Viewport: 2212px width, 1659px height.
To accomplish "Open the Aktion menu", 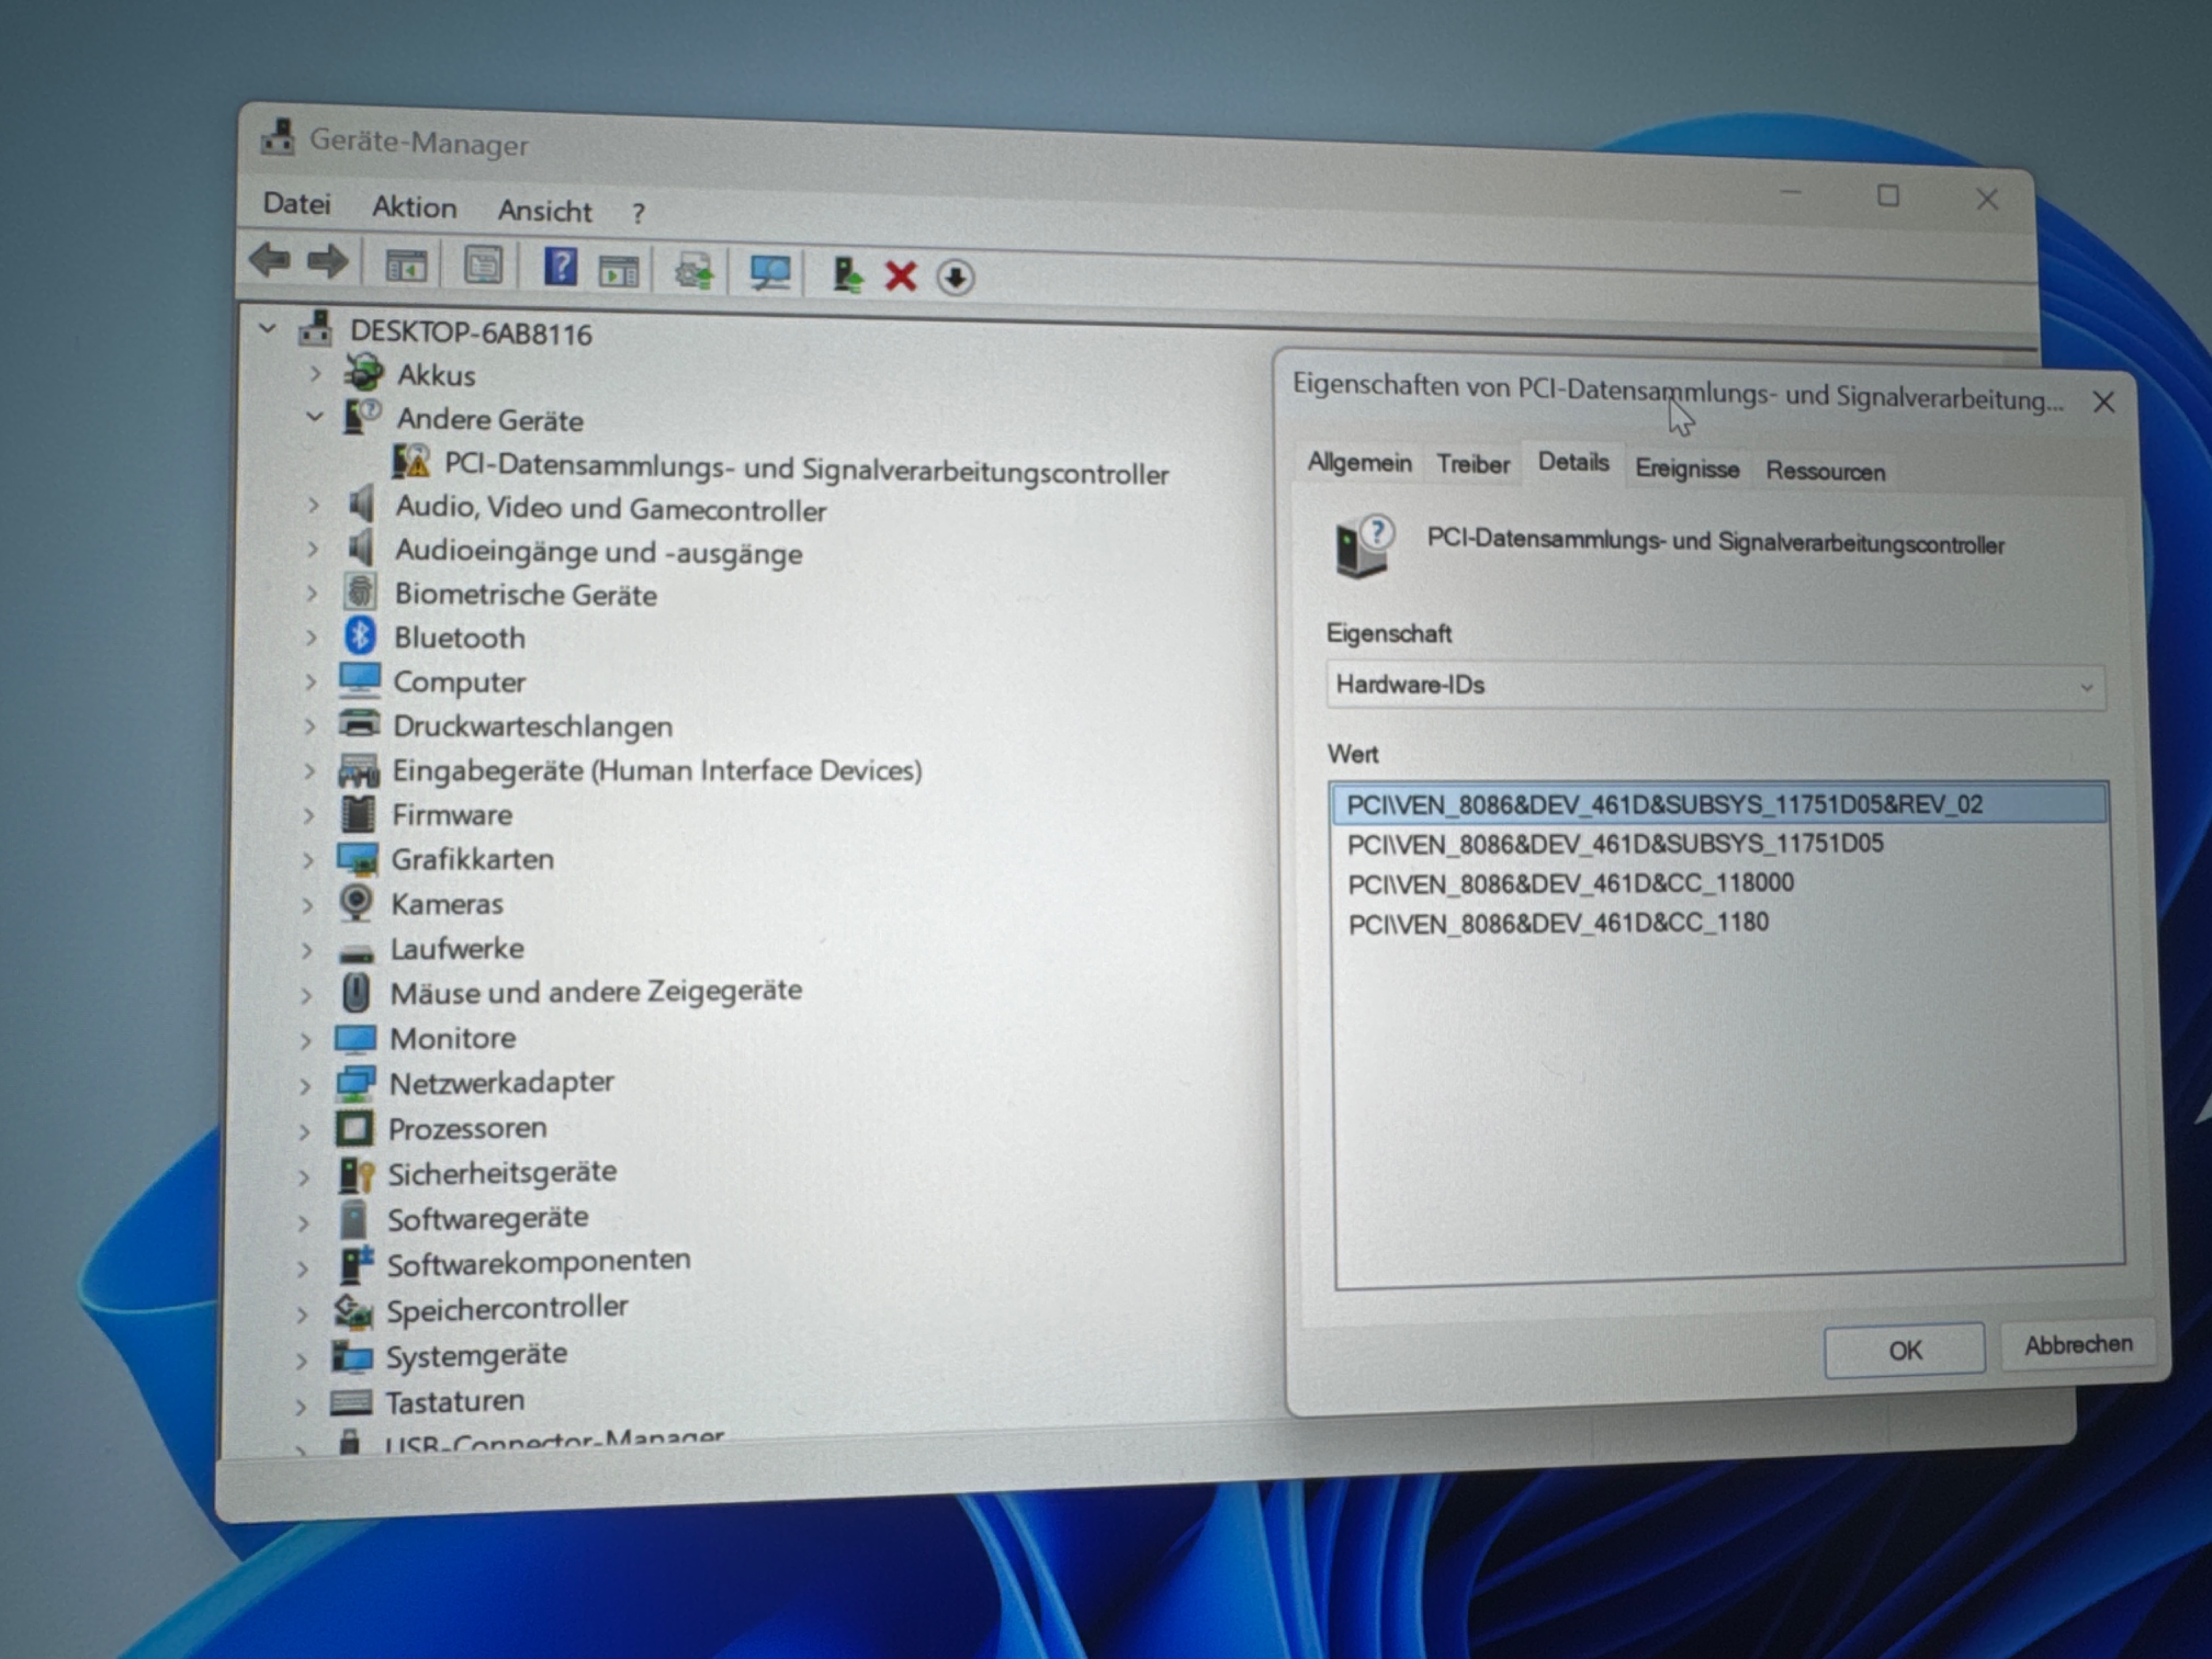I will point(414,207).
